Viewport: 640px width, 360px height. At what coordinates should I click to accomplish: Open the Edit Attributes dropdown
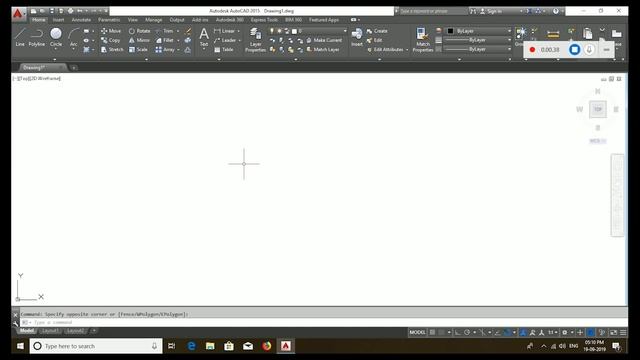tap(407, 50)
